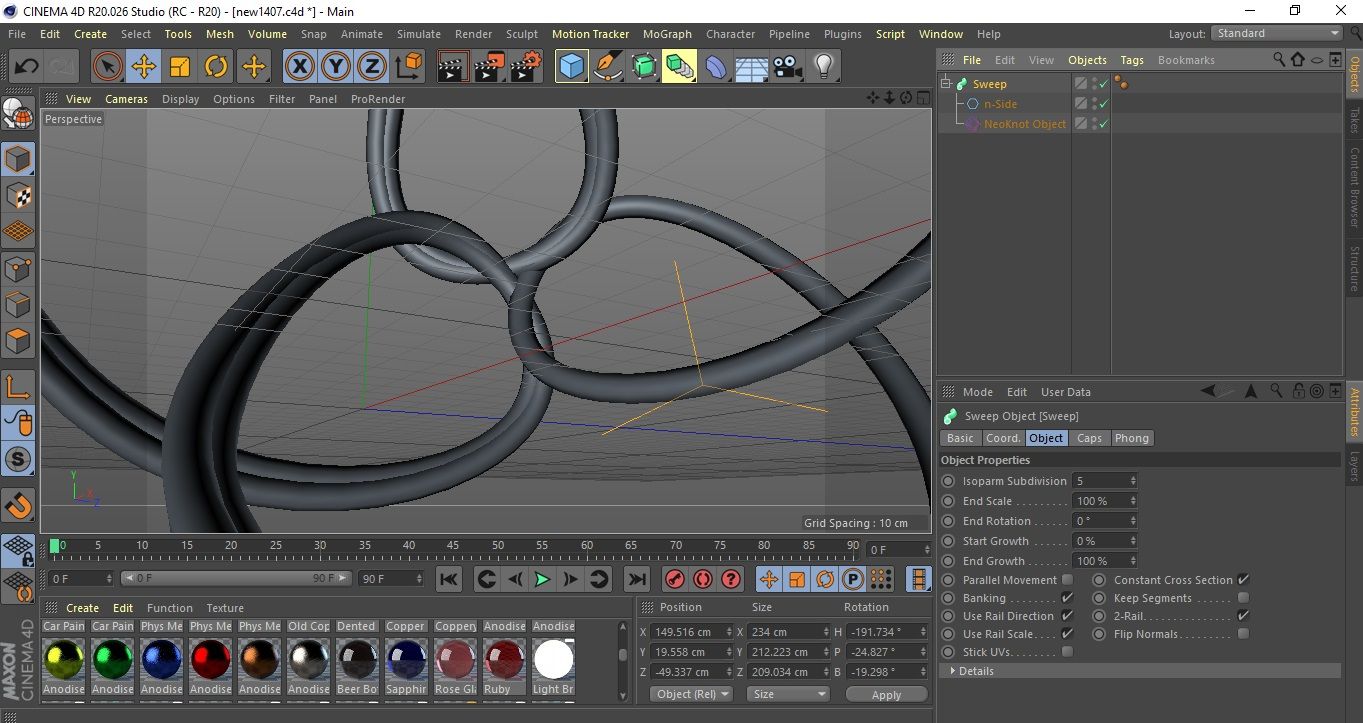Add a Cube primitive object
This screenshot has height=723, width=1363.
click(571, 67)
